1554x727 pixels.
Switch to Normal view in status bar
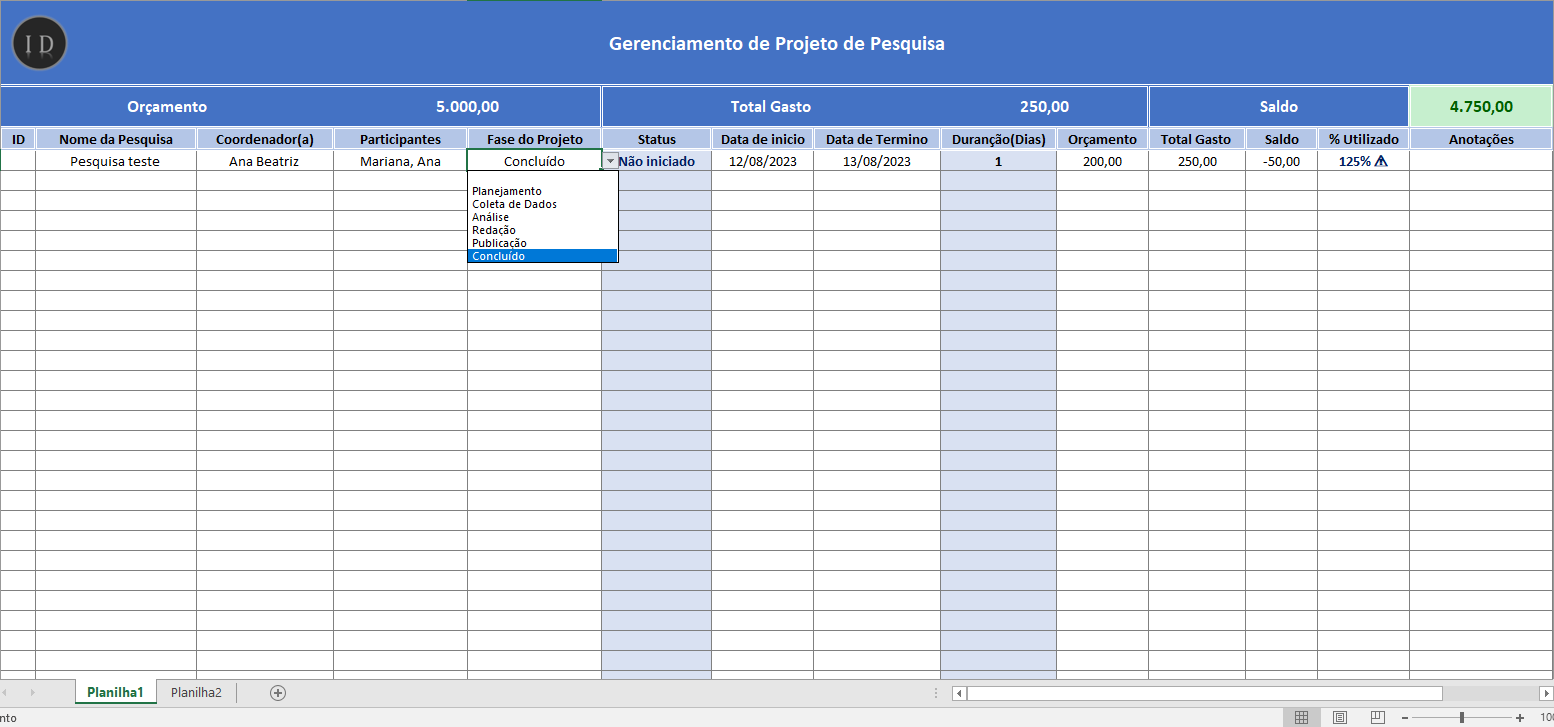pyautogui.click(x=1301, y=717)
